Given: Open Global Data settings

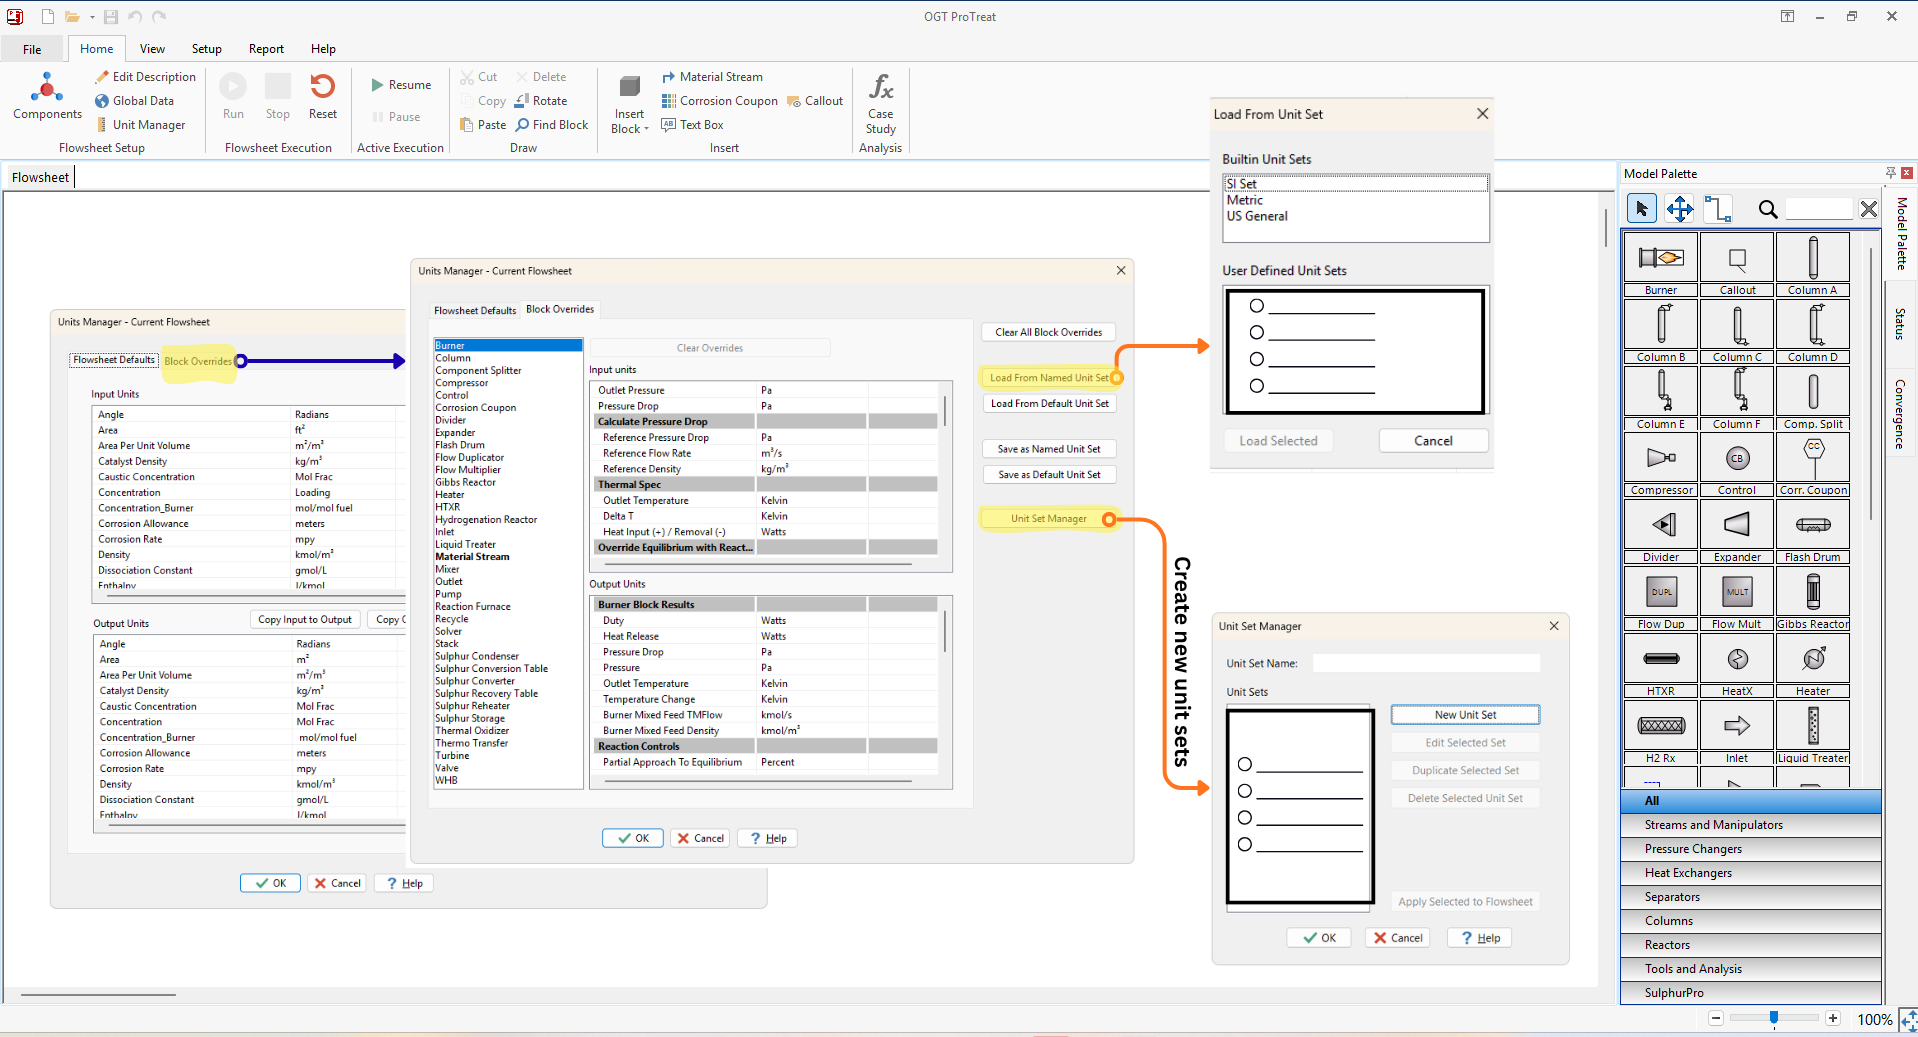Looking at the screenshot, I should point(134,101).
